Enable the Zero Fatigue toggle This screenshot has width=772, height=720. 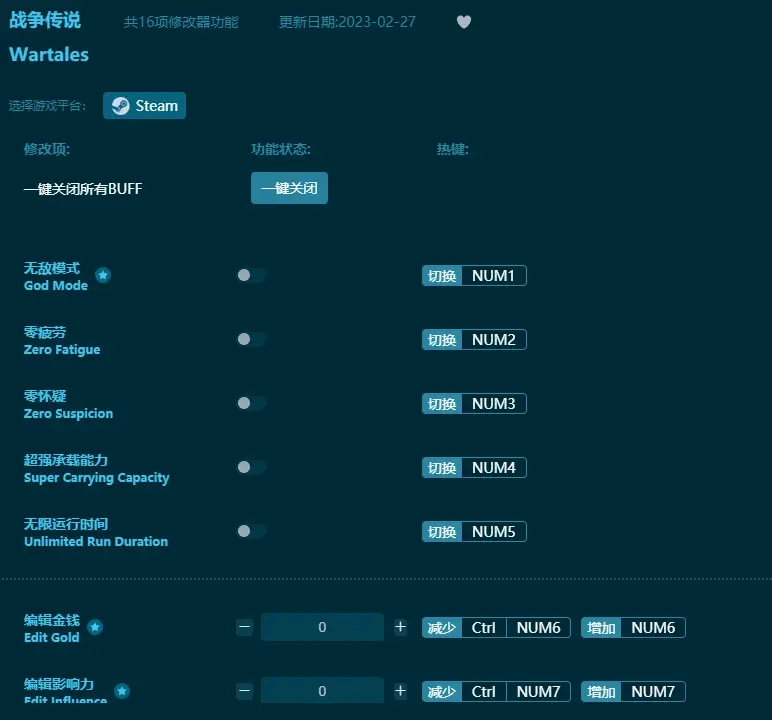251,339
